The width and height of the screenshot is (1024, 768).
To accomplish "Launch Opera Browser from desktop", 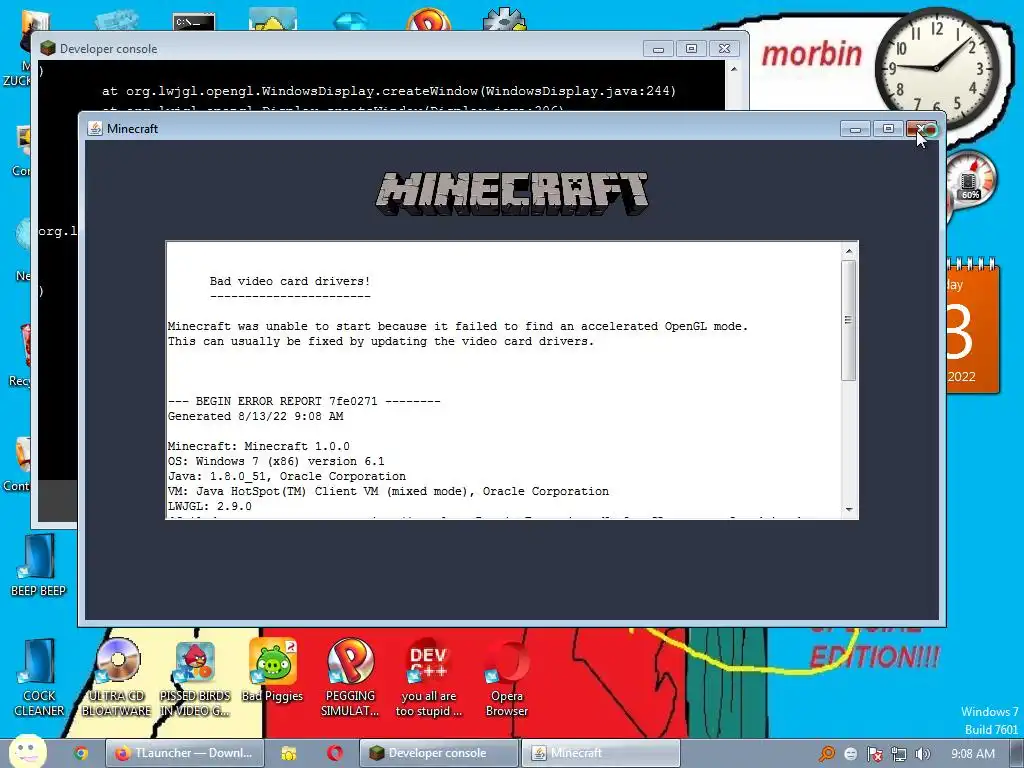I will tap(507, 677).
